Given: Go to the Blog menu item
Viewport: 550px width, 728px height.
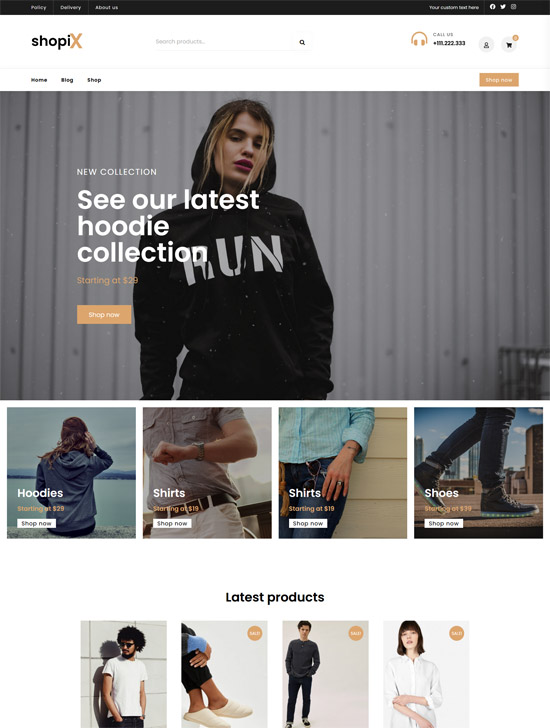Looking at the screenshot, I should 67,80.
